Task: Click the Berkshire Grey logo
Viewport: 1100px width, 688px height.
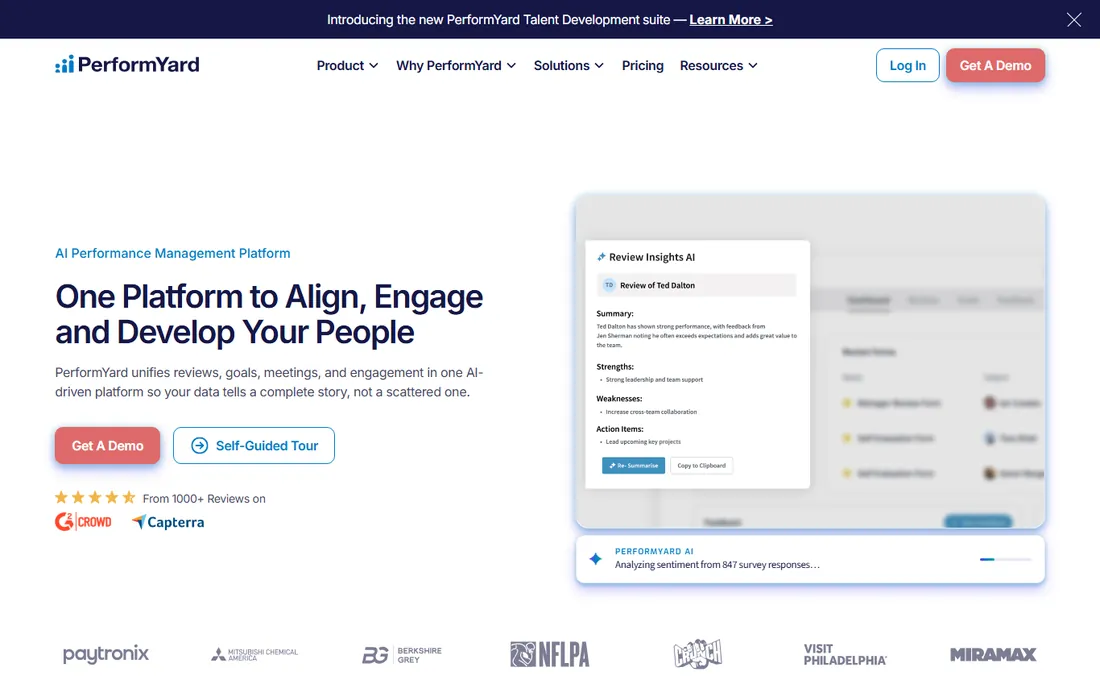Action: (402, 654)
